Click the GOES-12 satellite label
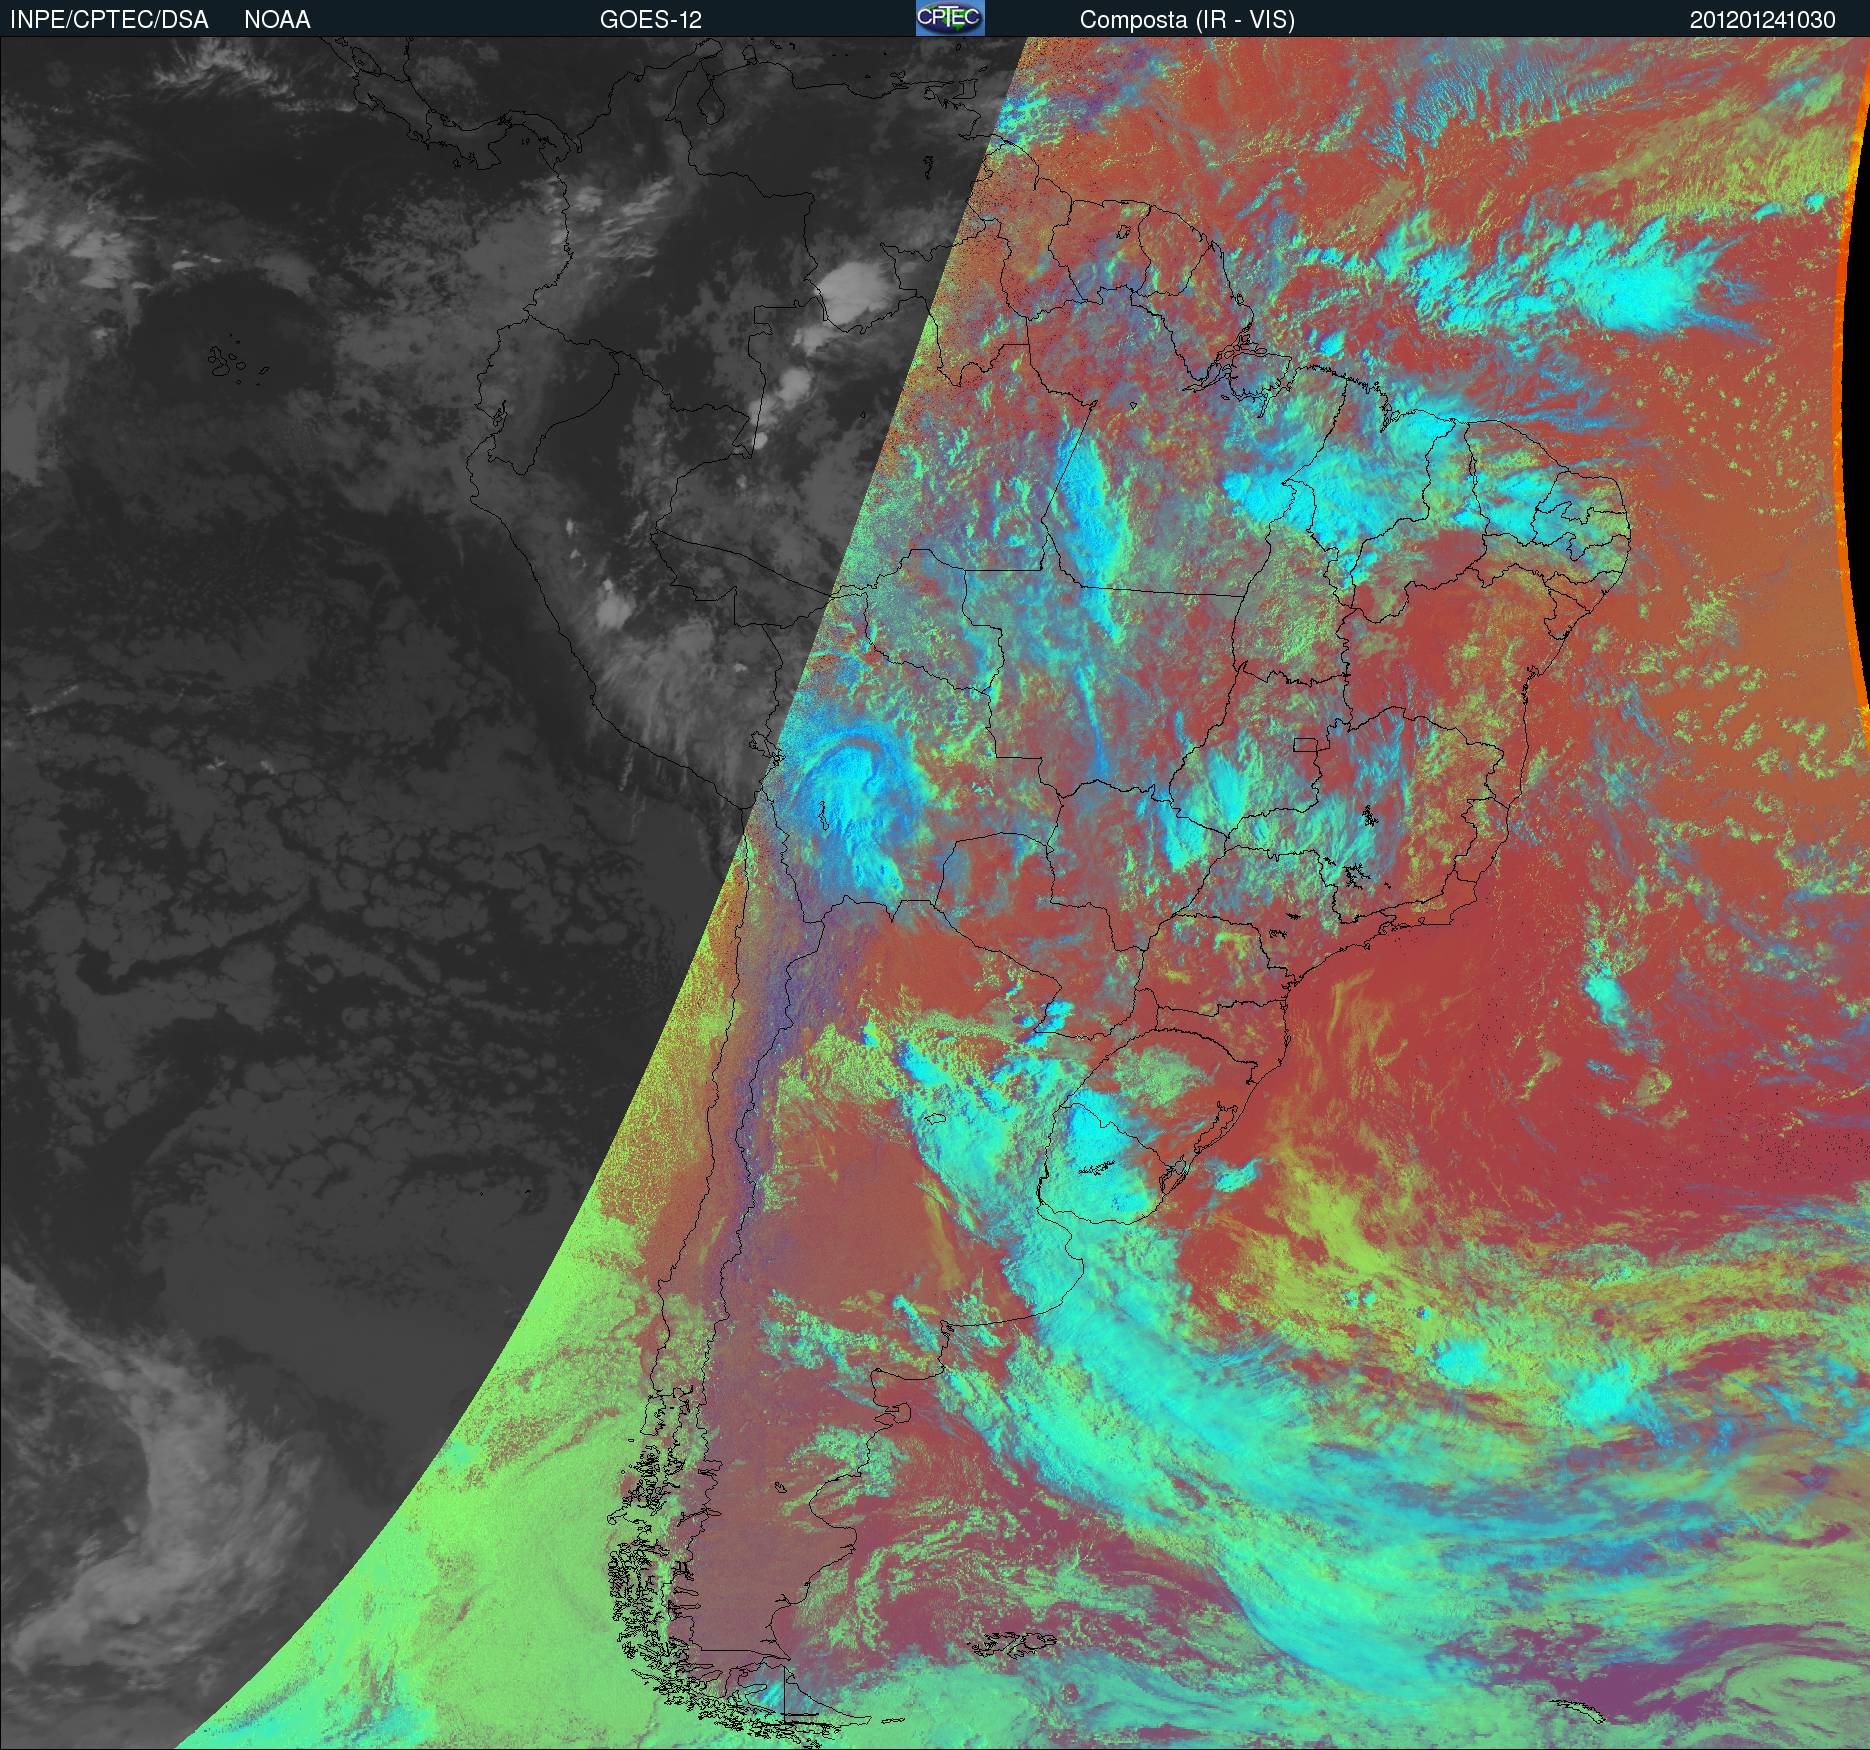 click(x=650, y=20)
